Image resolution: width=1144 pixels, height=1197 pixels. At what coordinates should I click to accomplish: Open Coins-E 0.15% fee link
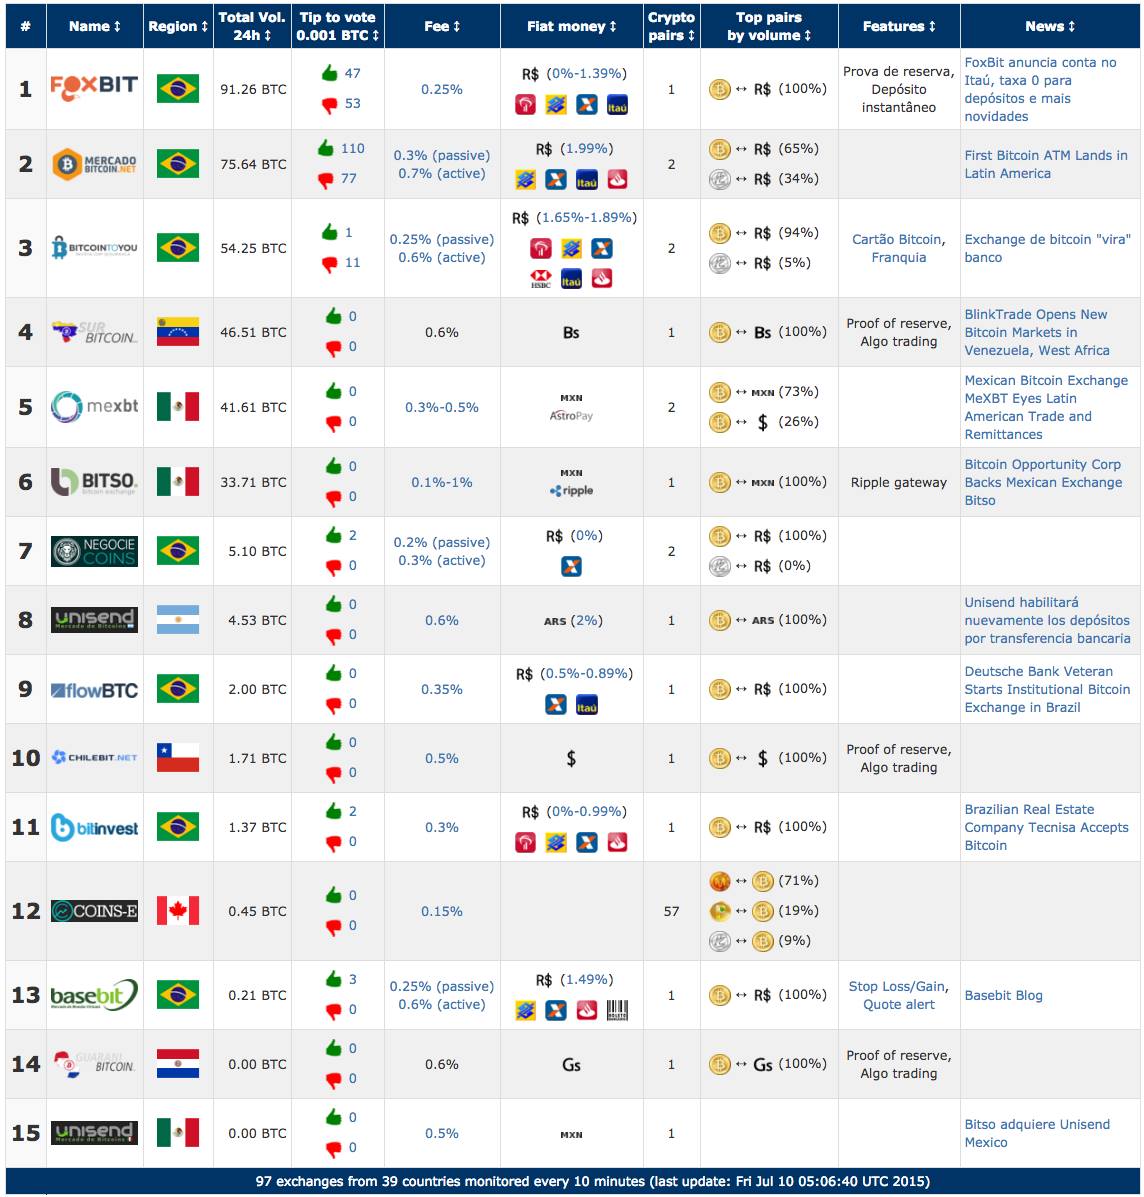coord(442,911)
